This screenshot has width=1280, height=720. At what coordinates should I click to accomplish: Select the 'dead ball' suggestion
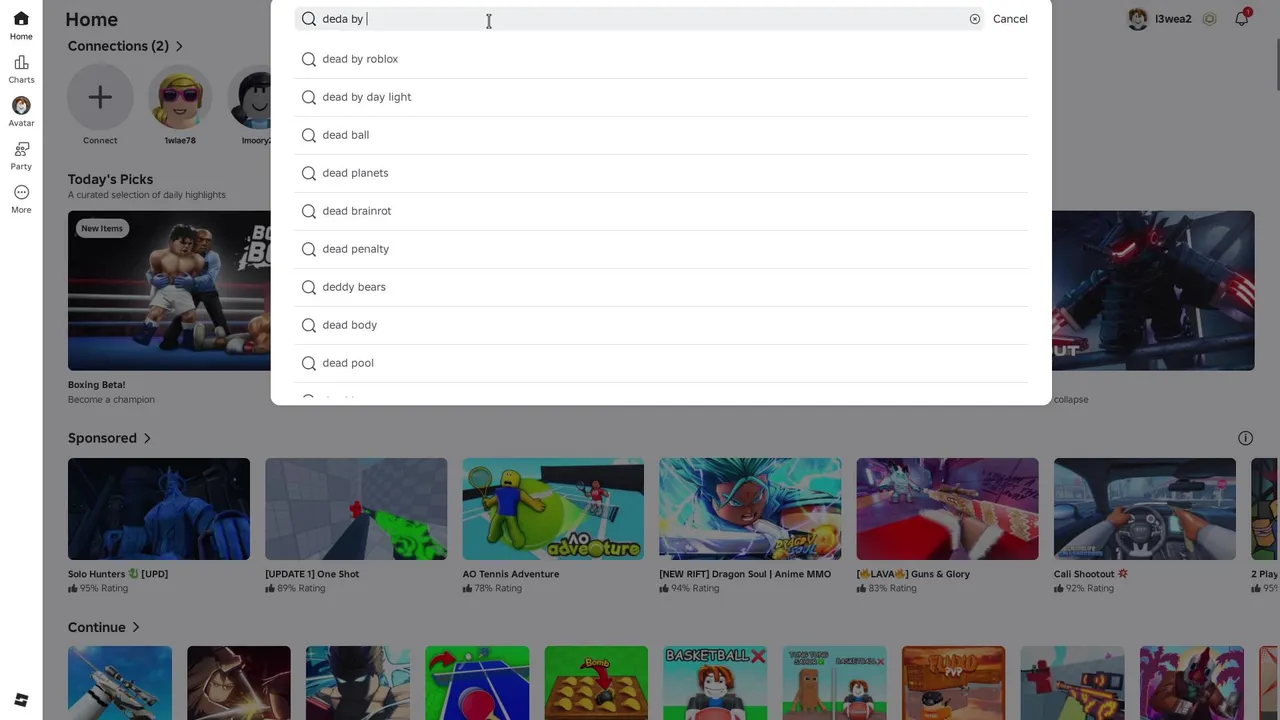pos(661,135)
